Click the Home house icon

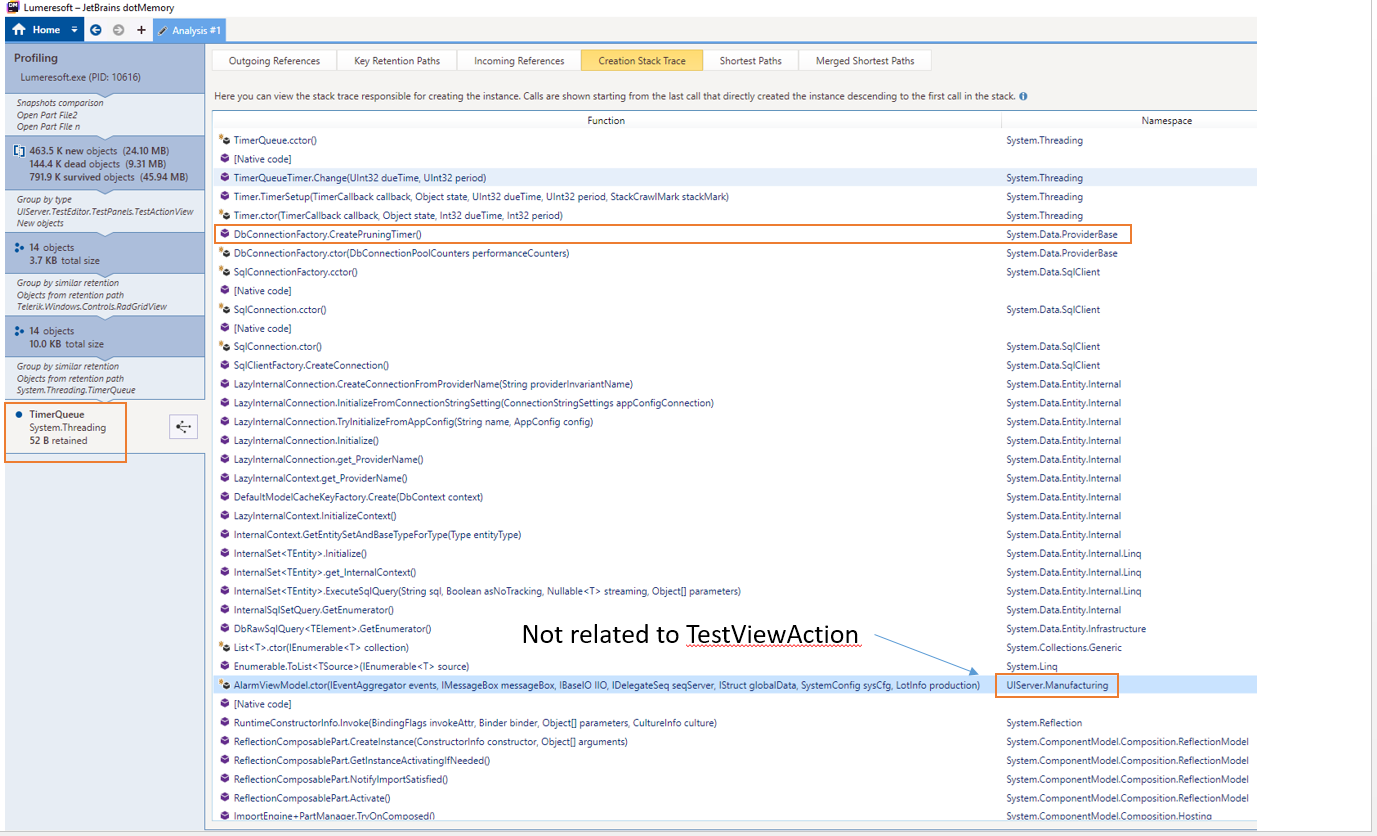point(19,30)
